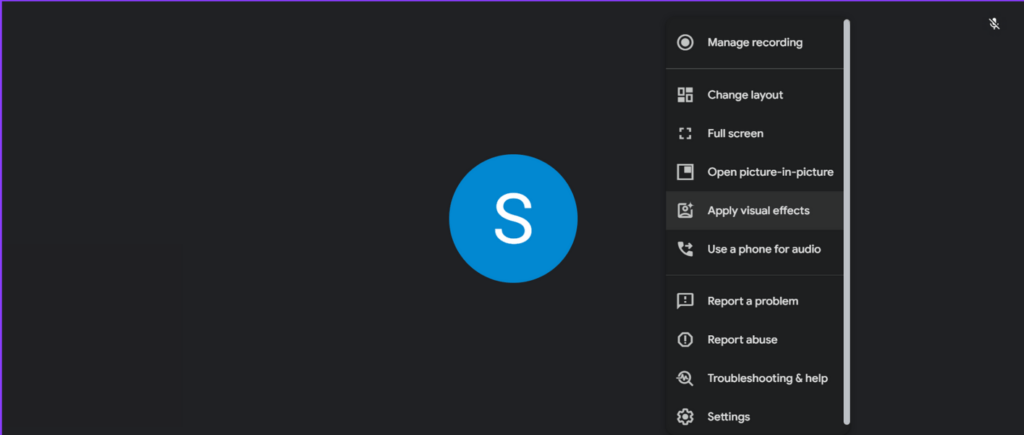
Task: Click the options menu vertical scrollbar
Action: coord(847,222)
